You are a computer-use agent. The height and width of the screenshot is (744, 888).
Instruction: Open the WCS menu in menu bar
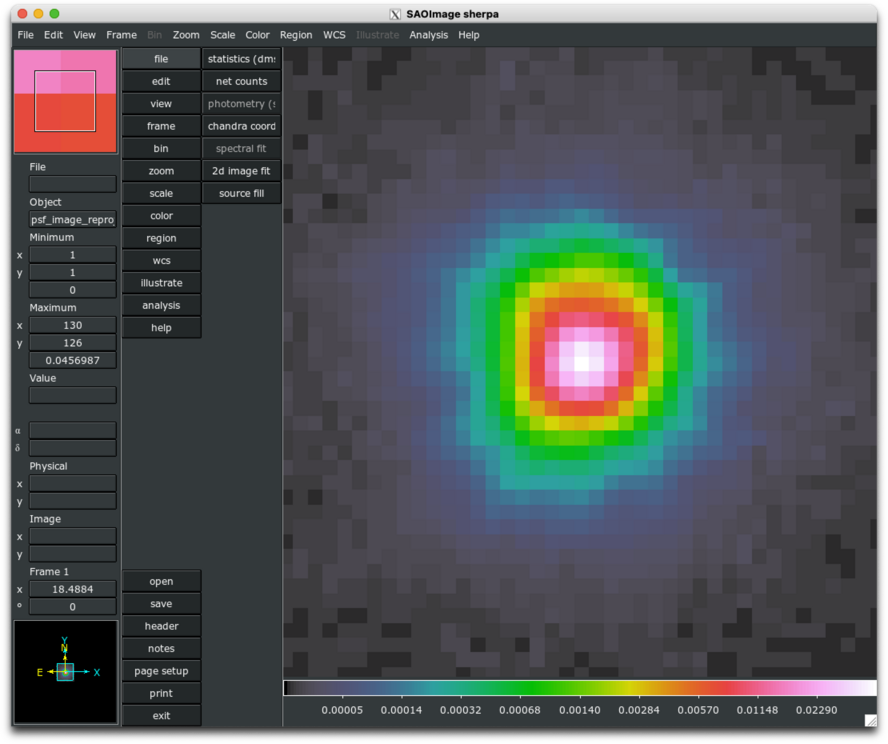click(x=334, y=35)
